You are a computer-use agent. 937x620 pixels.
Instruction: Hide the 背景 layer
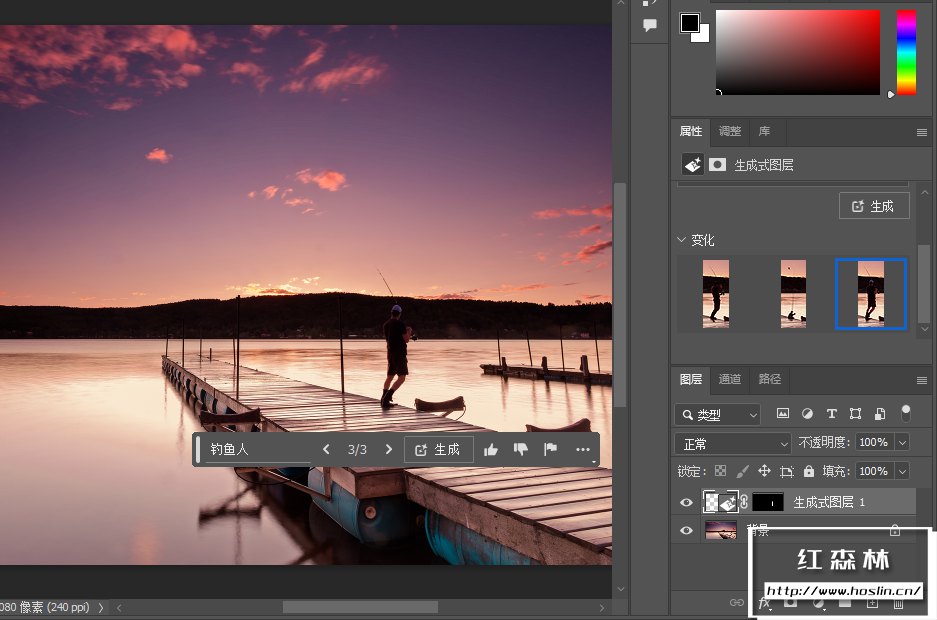(686, 531)
